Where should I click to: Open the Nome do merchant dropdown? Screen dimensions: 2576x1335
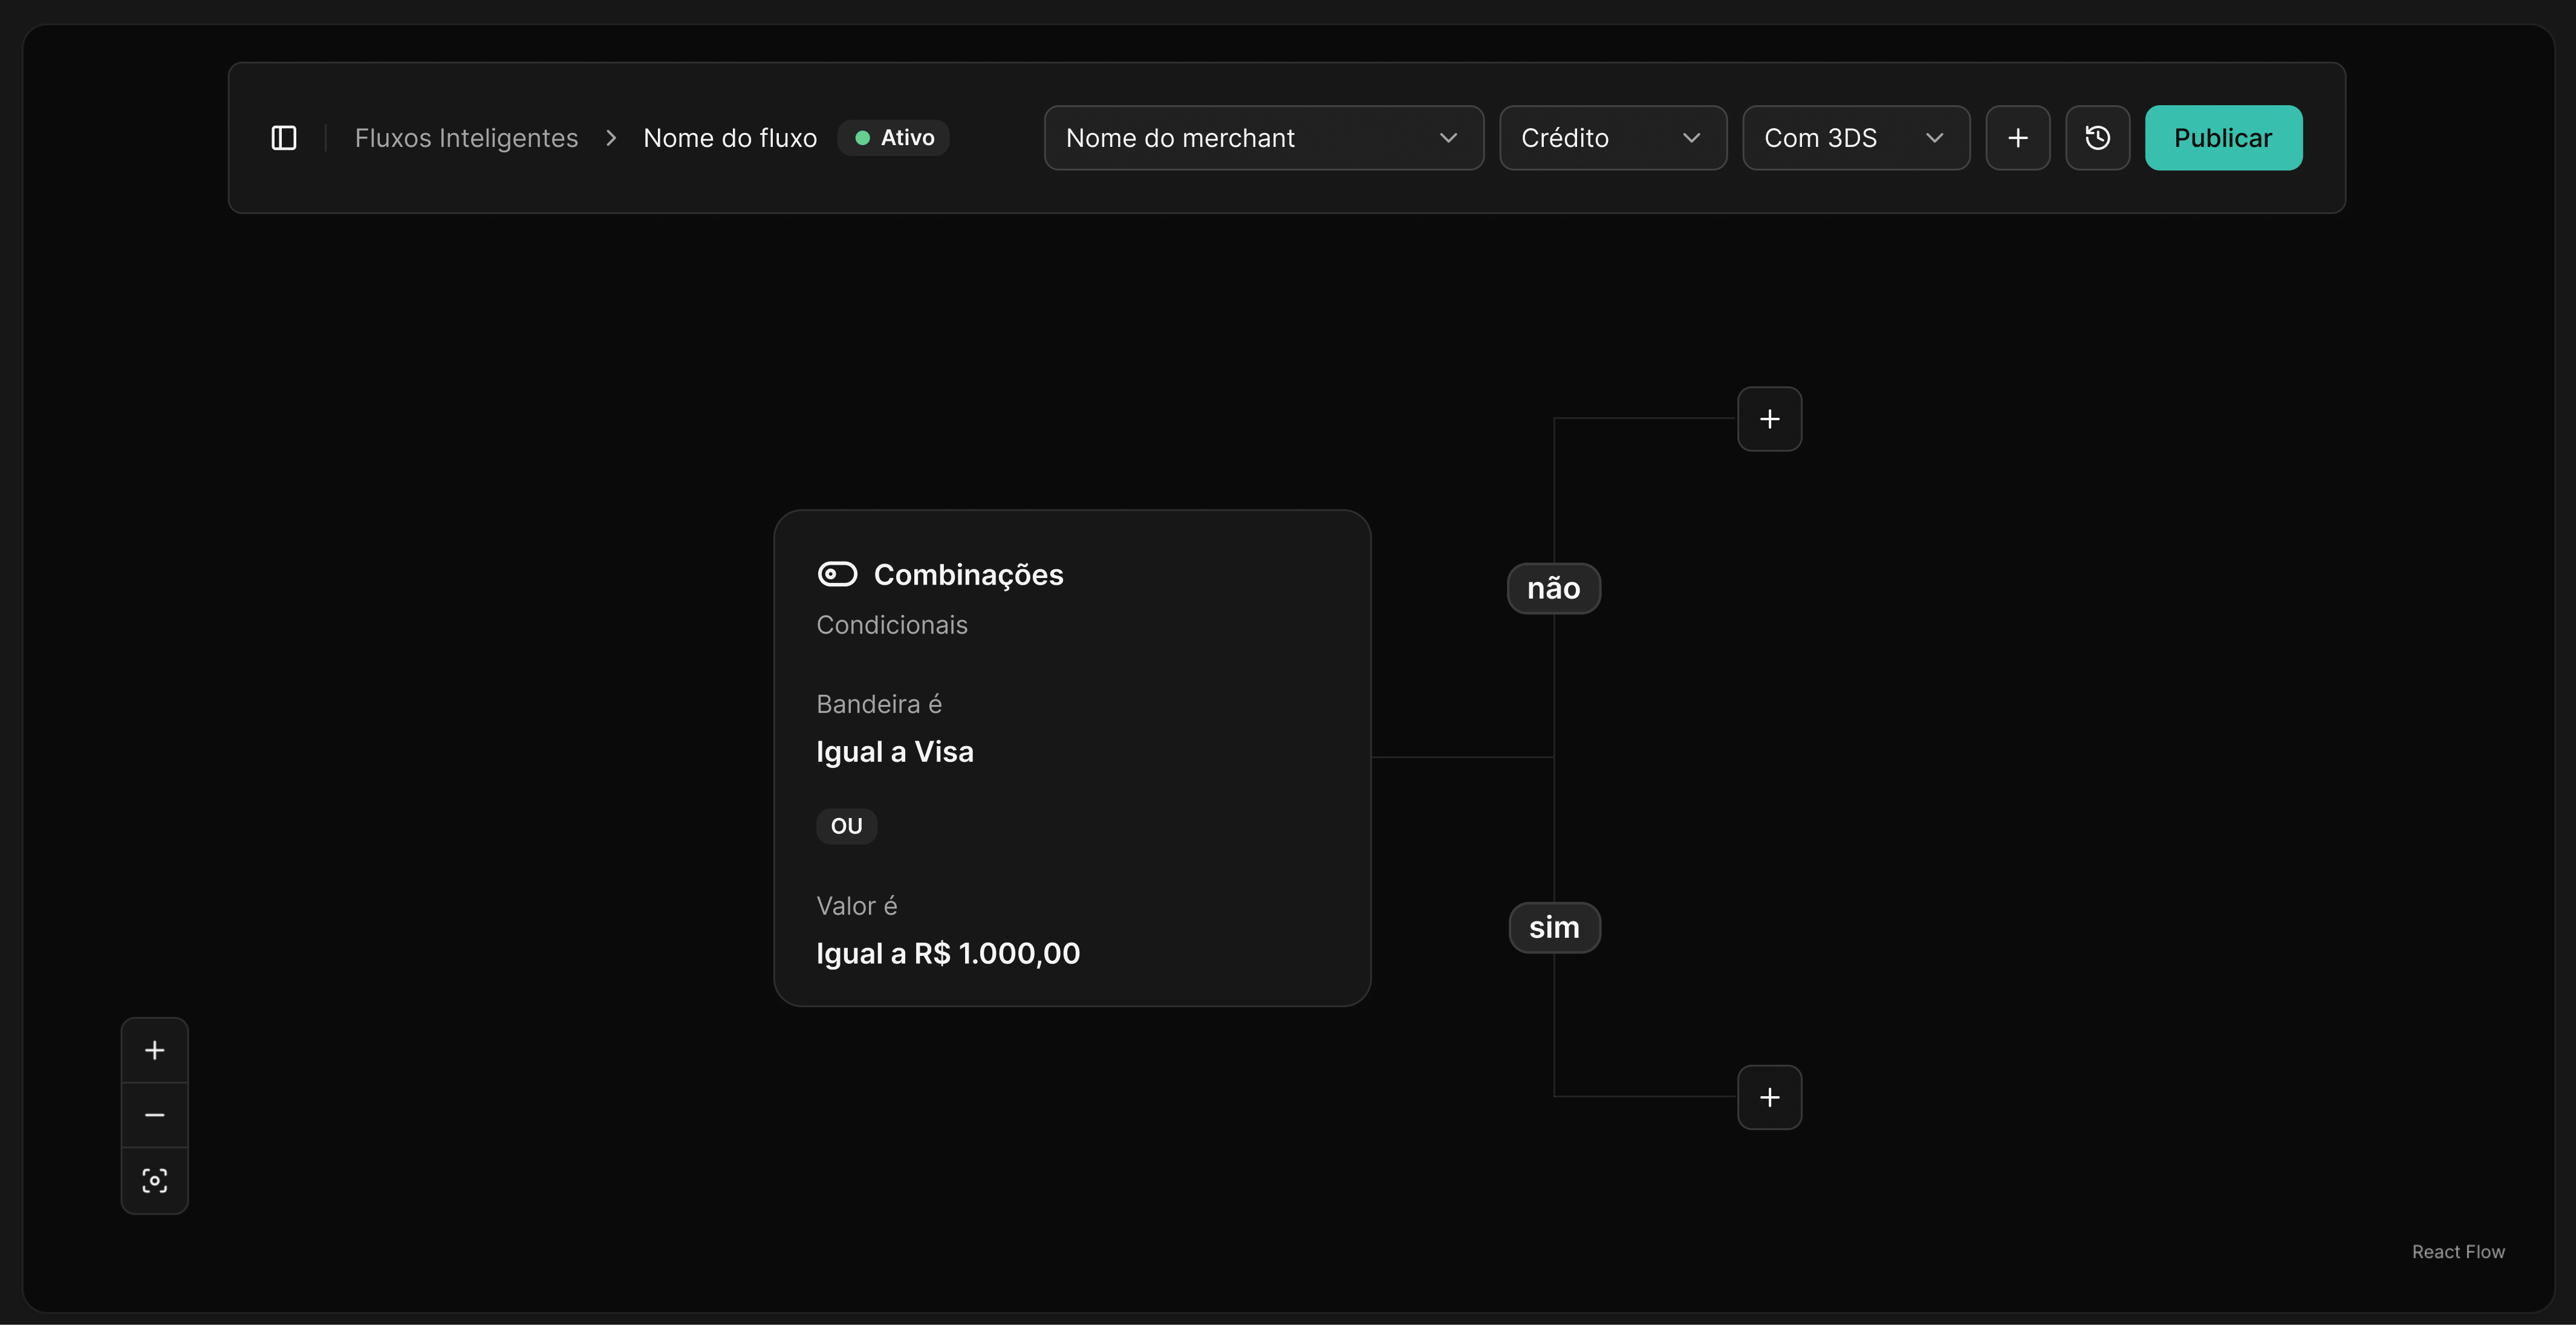[x=1264, y=138]
